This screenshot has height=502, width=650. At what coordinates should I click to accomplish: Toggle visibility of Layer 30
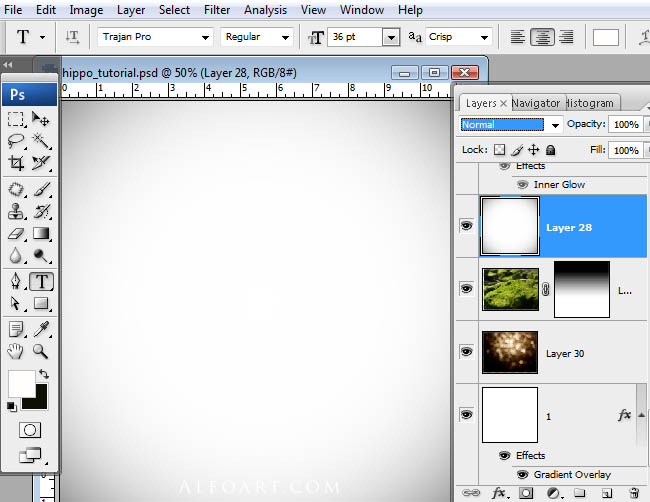point(466,352)
